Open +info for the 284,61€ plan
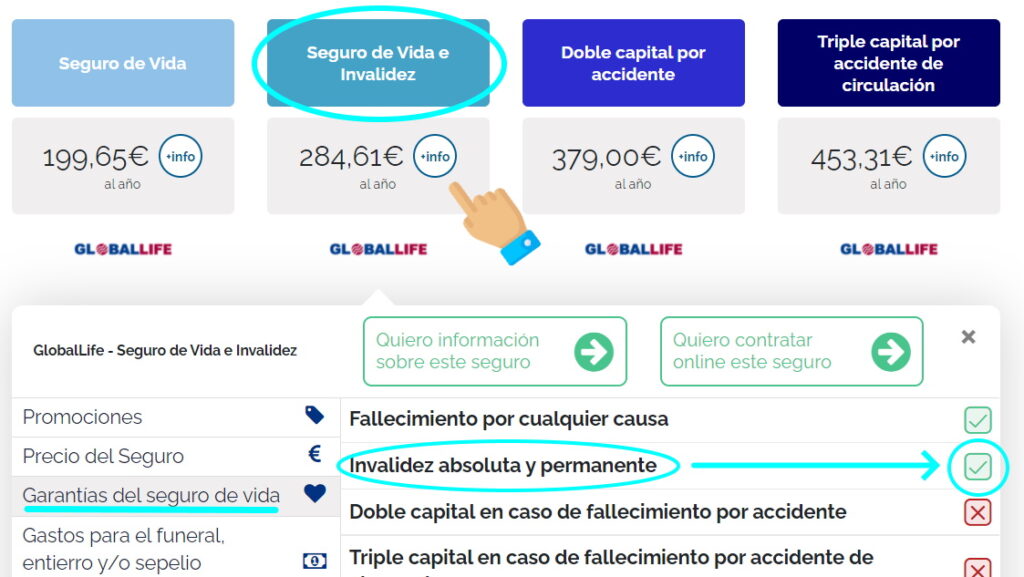 click(x=435, y=156)
